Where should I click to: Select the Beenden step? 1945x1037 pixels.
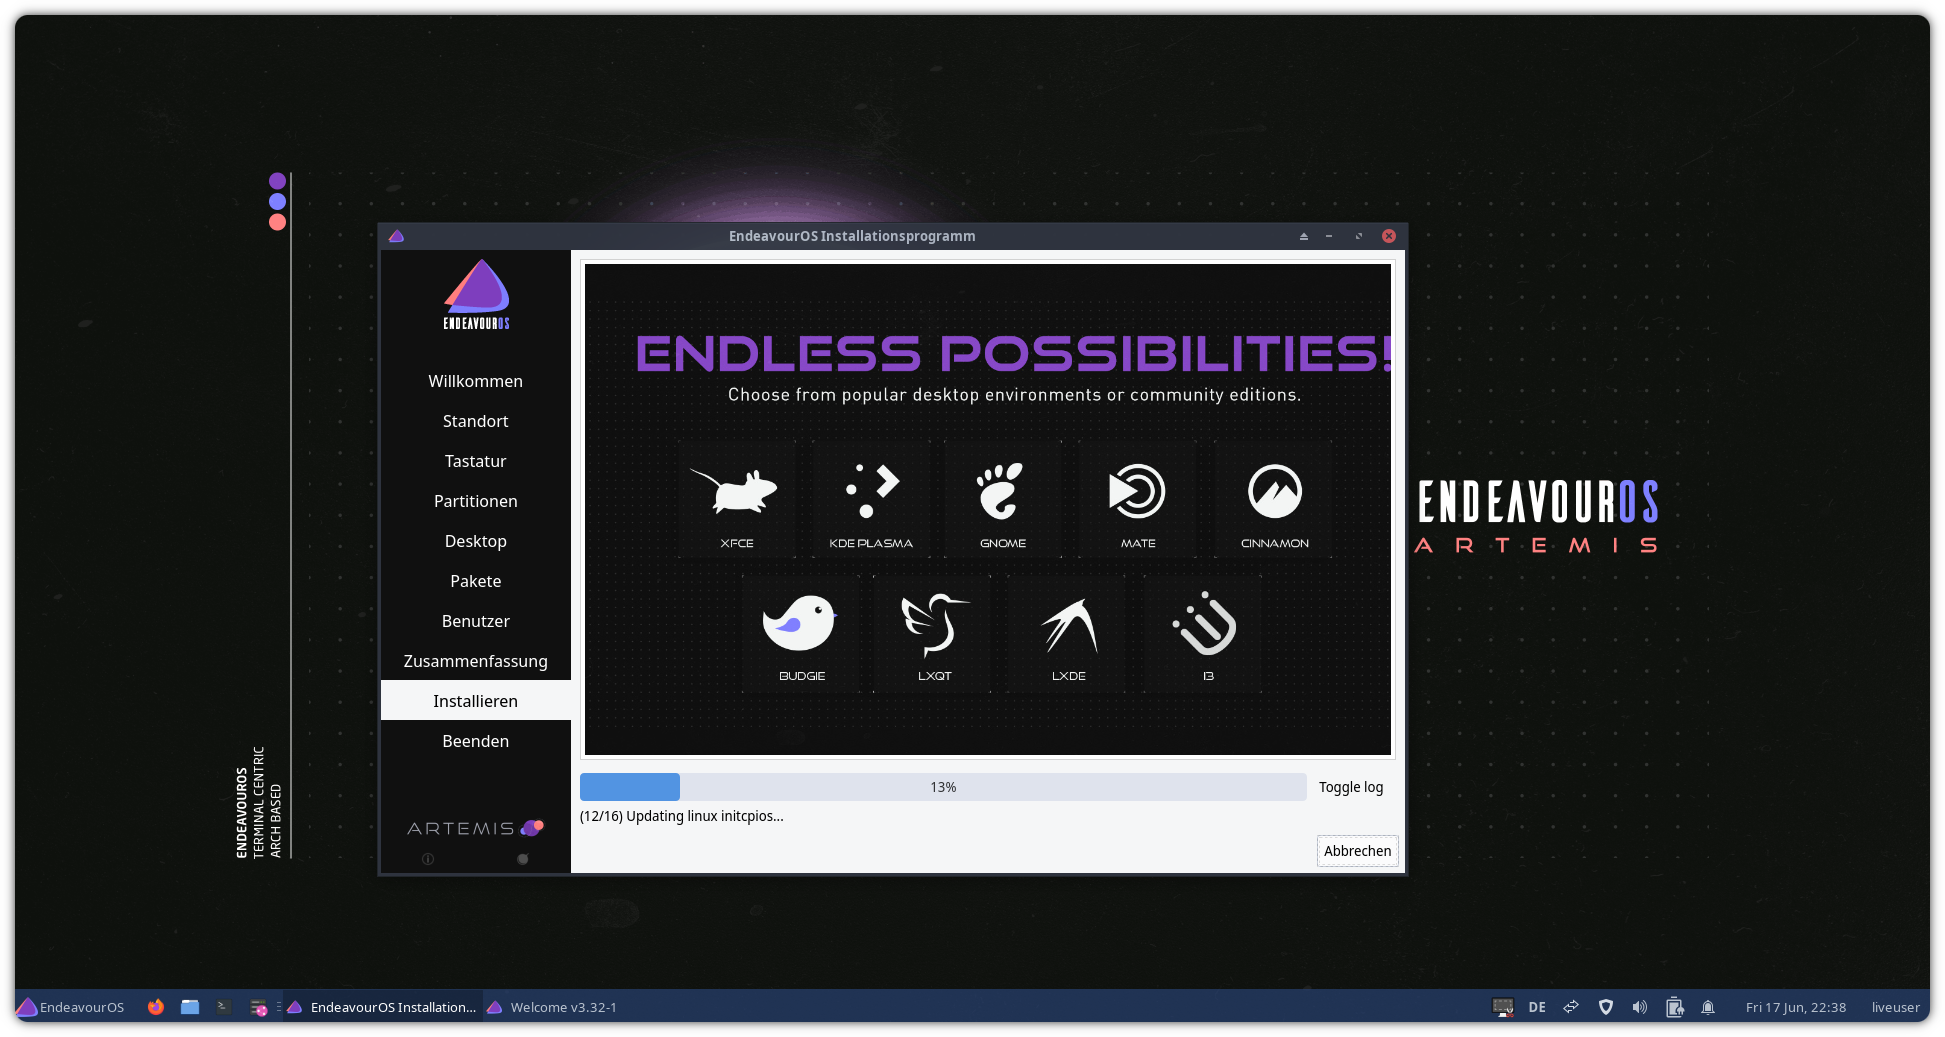click(476, 741)
